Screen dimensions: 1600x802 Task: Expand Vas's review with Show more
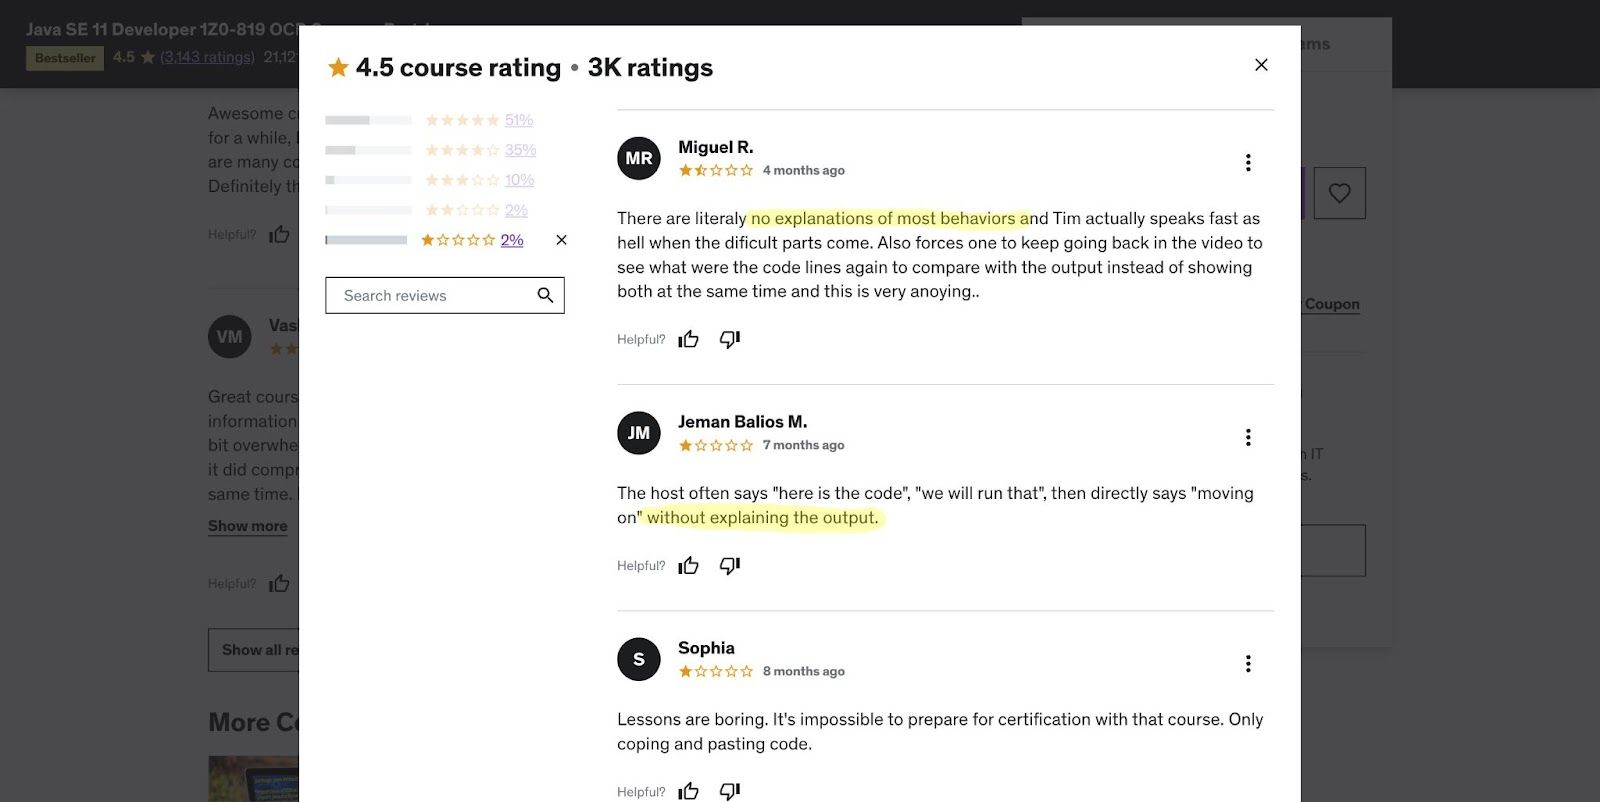246,525
